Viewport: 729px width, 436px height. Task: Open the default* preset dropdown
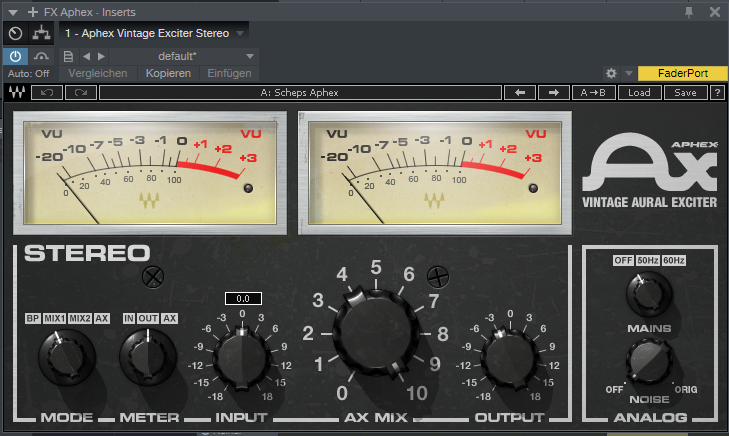184,57
